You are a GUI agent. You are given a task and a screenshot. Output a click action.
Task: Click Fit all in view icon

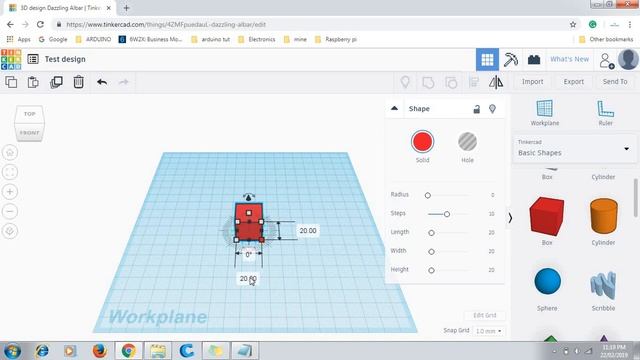(10, 172)
